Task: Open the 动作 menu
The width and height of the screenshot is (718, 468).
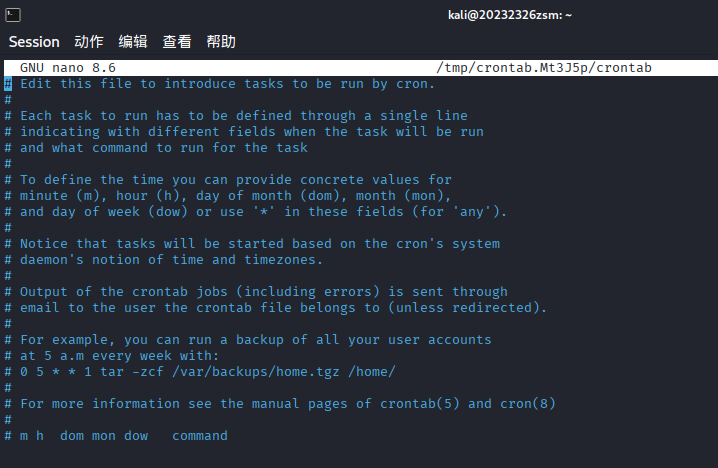Action: [x=88, y=42]
